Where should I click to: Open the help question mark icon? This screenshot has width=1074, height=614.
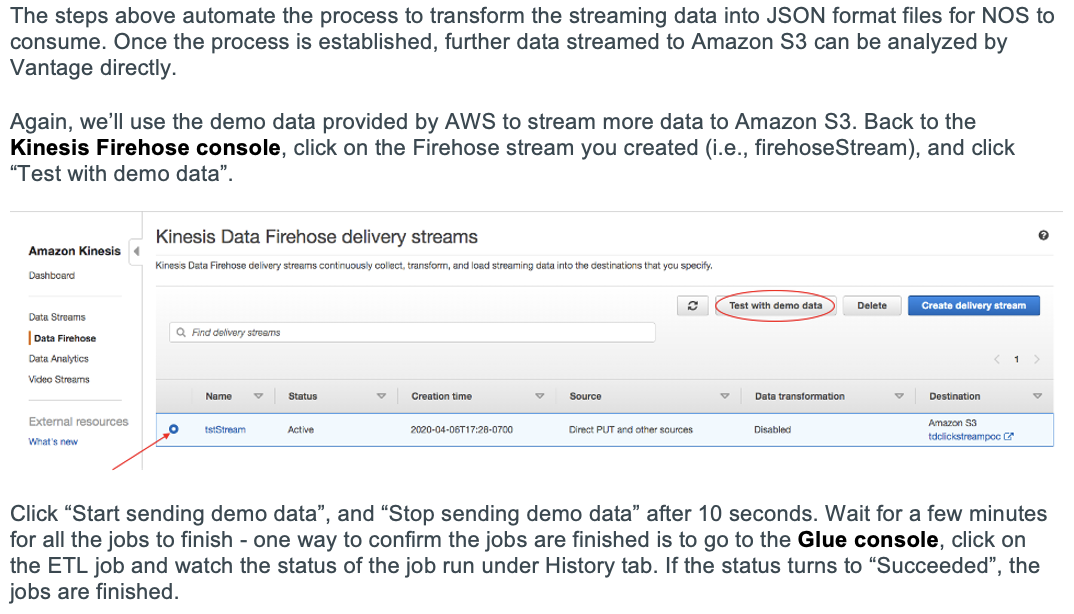(1044, 236)
